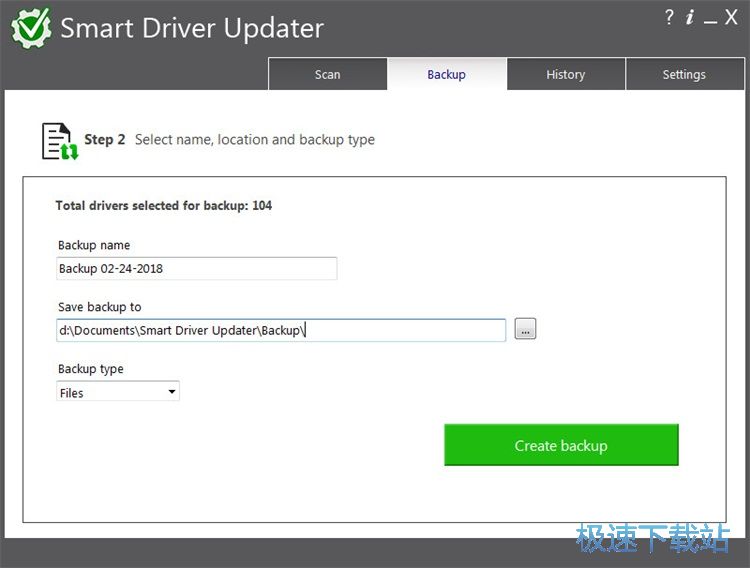Click the Step 2 heading text
Image resolution: width=750 pixels, height=568 pixels.
(105, 140)
